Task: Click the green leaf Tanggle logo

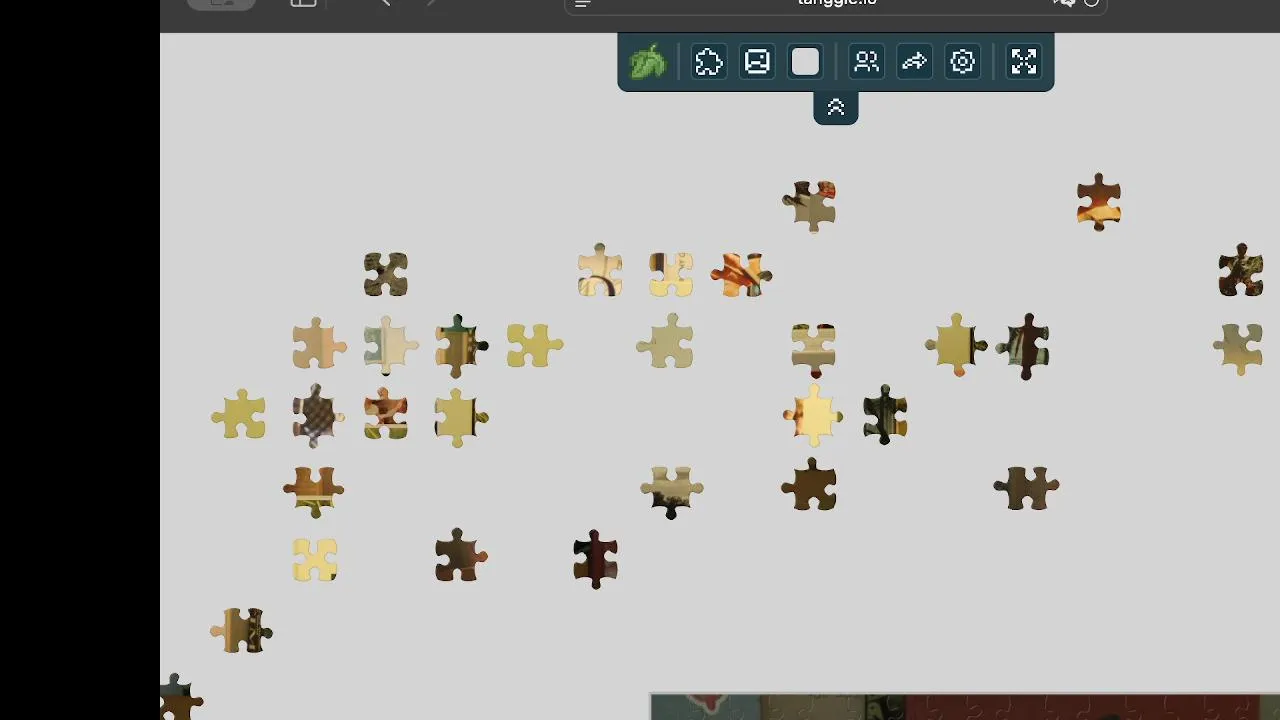Action: click(648, 62)
